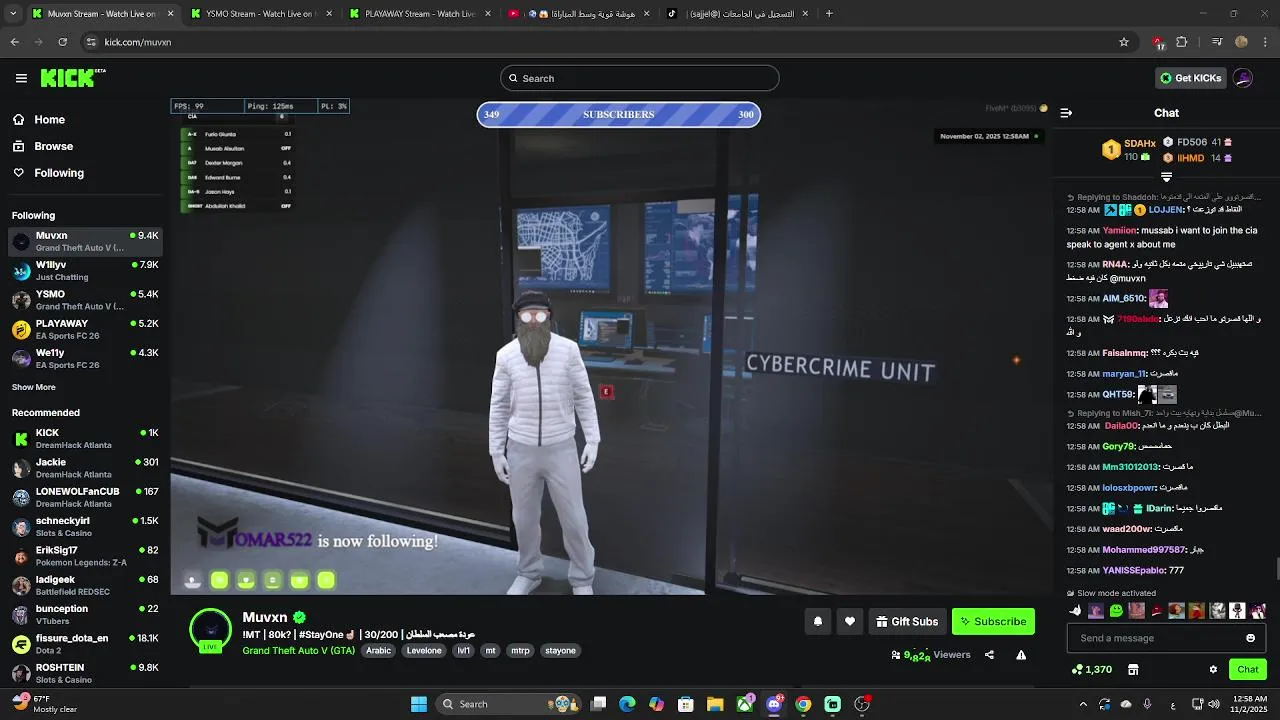The width and height of the screenshot is (1280, 720).
Task: Pick the hand gesture emote
Action: pos(1076,611)
